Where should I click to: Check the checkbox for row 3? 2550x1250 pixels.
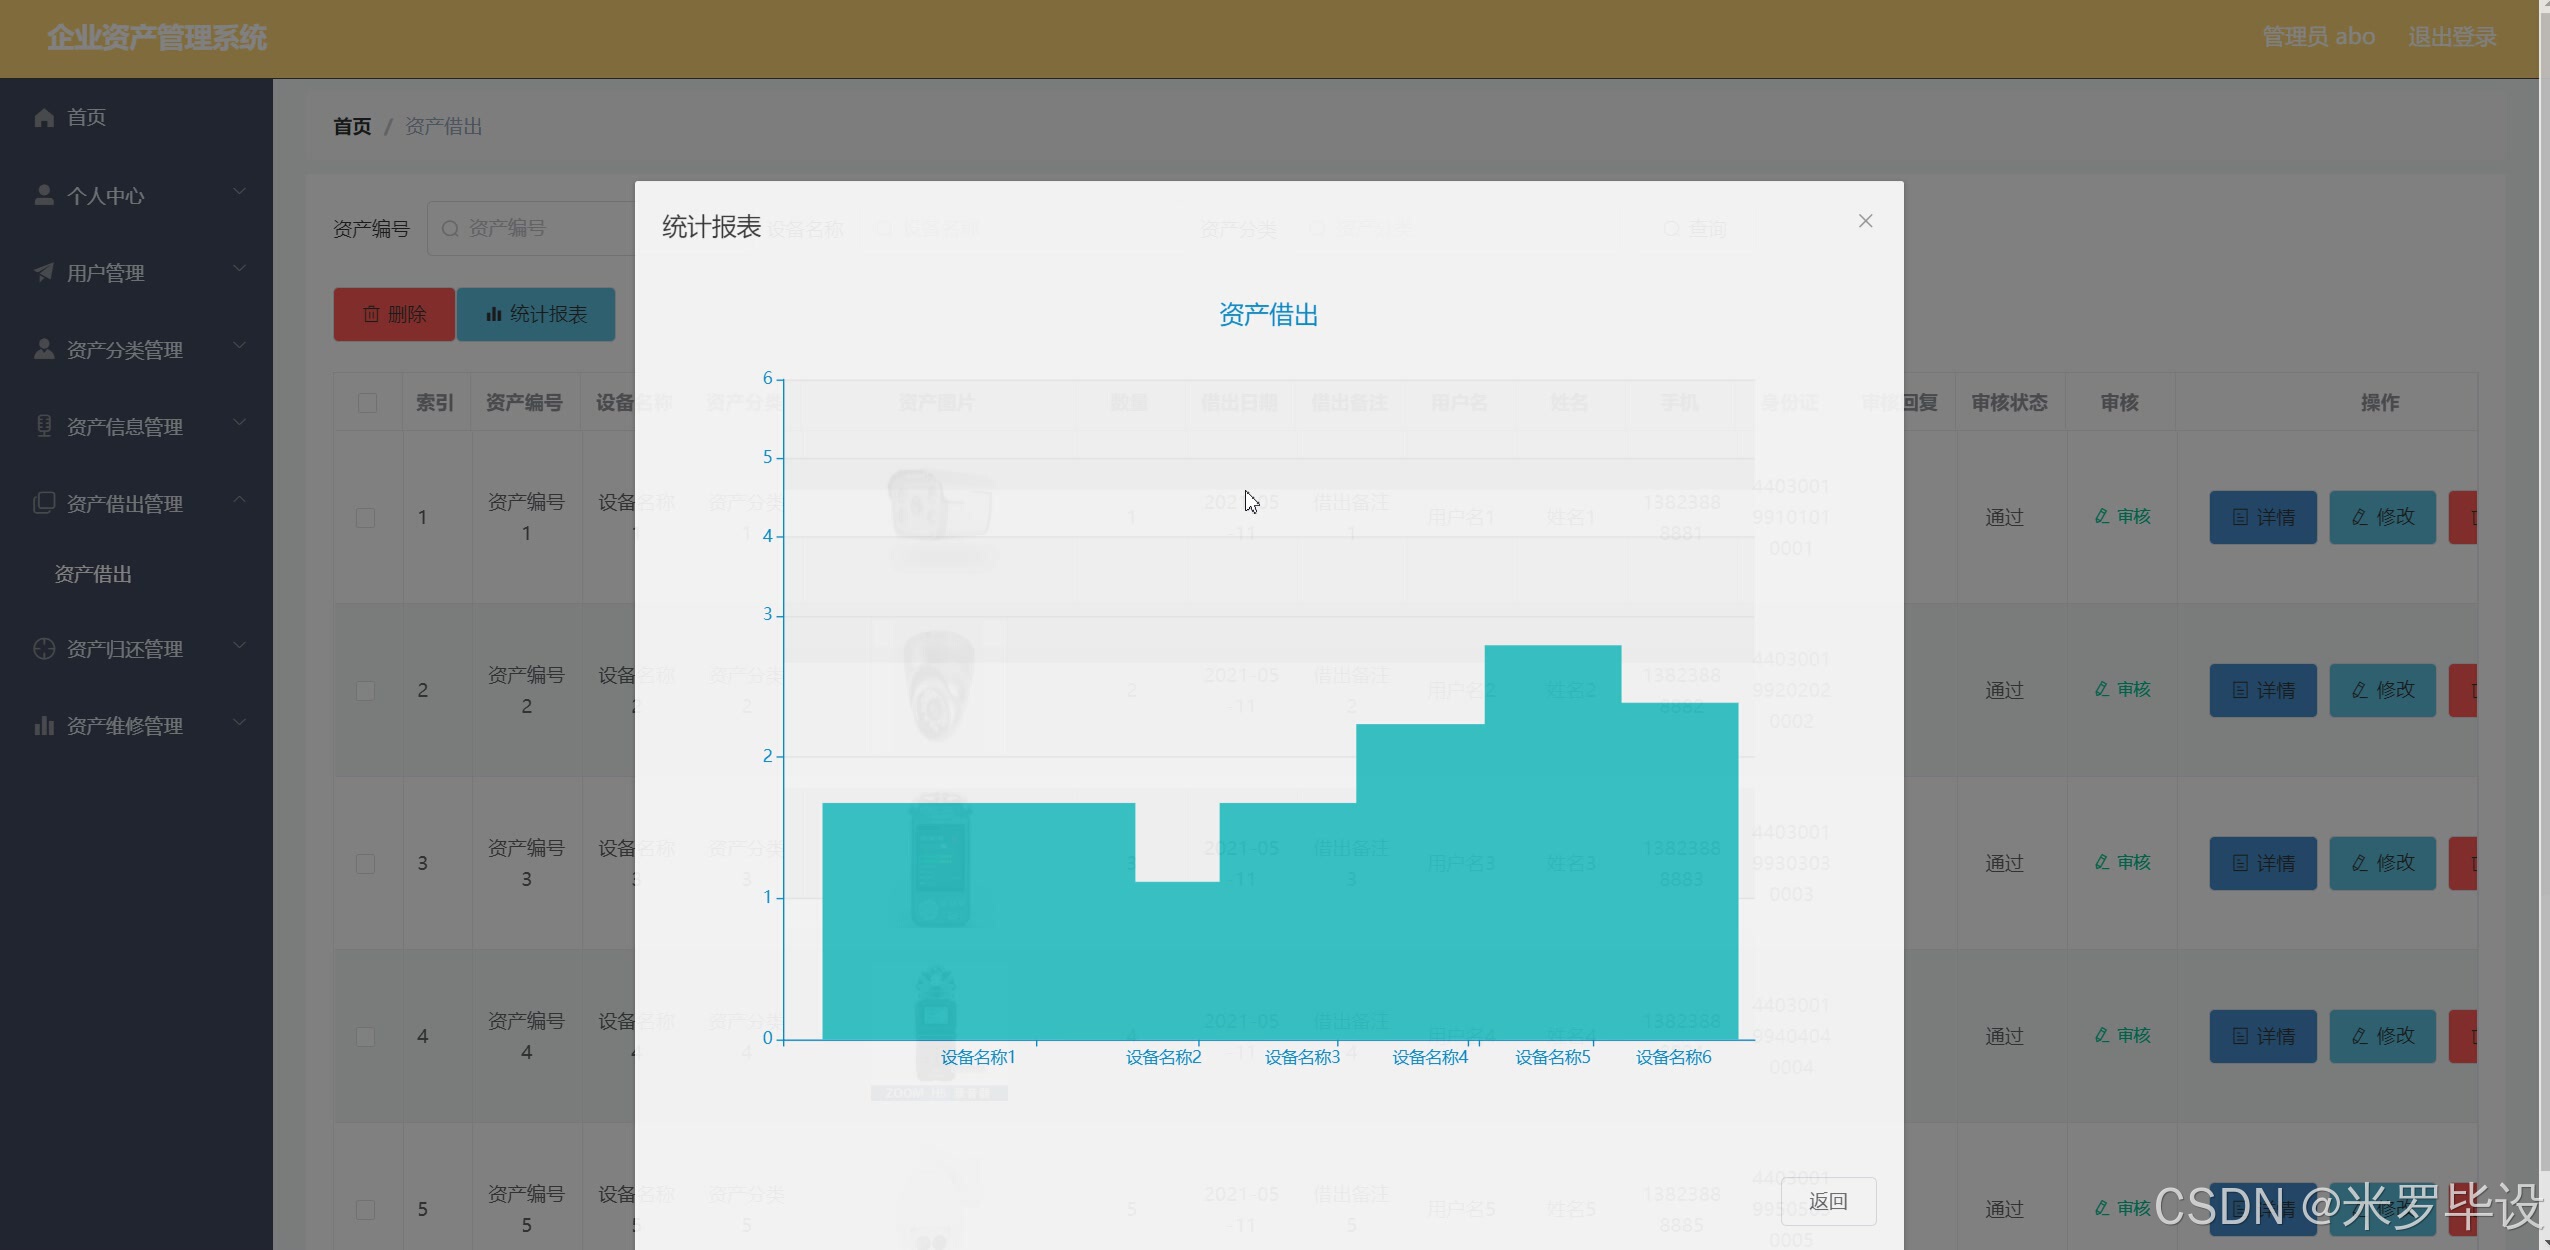tap(366, 864)
